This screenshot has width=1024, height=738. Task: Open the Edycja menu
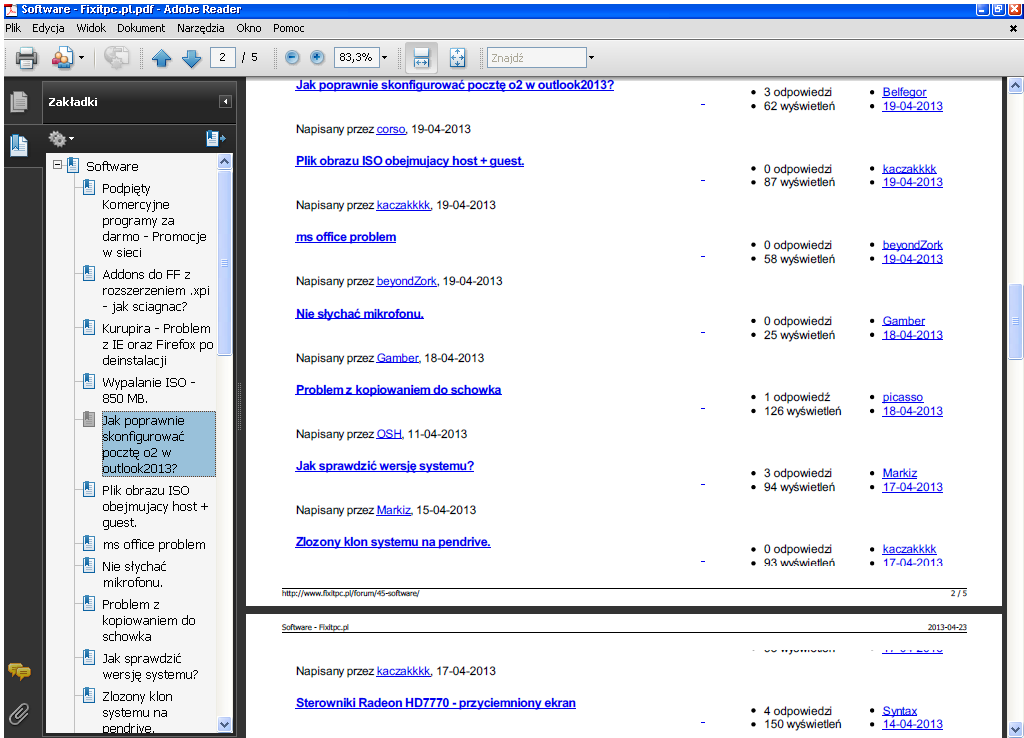(48, 28)
